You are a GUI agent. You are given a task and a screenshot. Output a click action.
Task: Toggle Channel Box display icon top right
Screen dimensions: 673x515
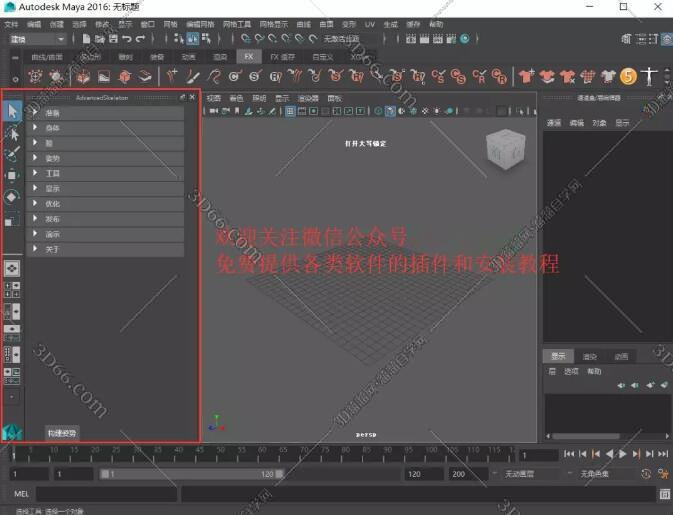pos(667,39)
